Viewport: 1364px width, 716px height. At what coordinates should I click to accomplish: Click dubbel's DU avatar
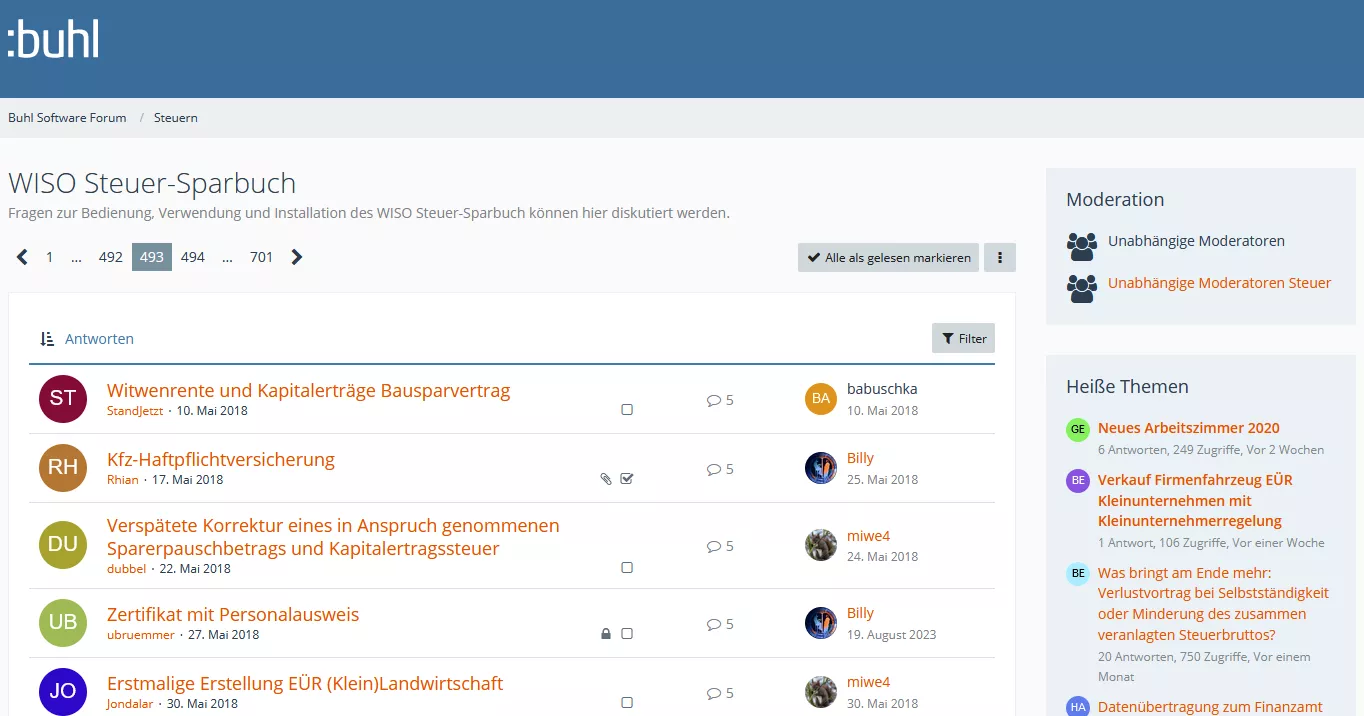[63, 545]
